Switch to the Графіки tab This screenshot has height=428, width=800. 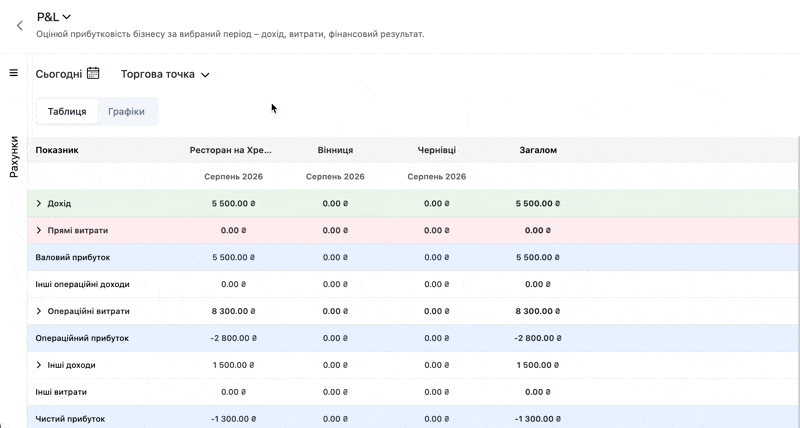(126, 112)
